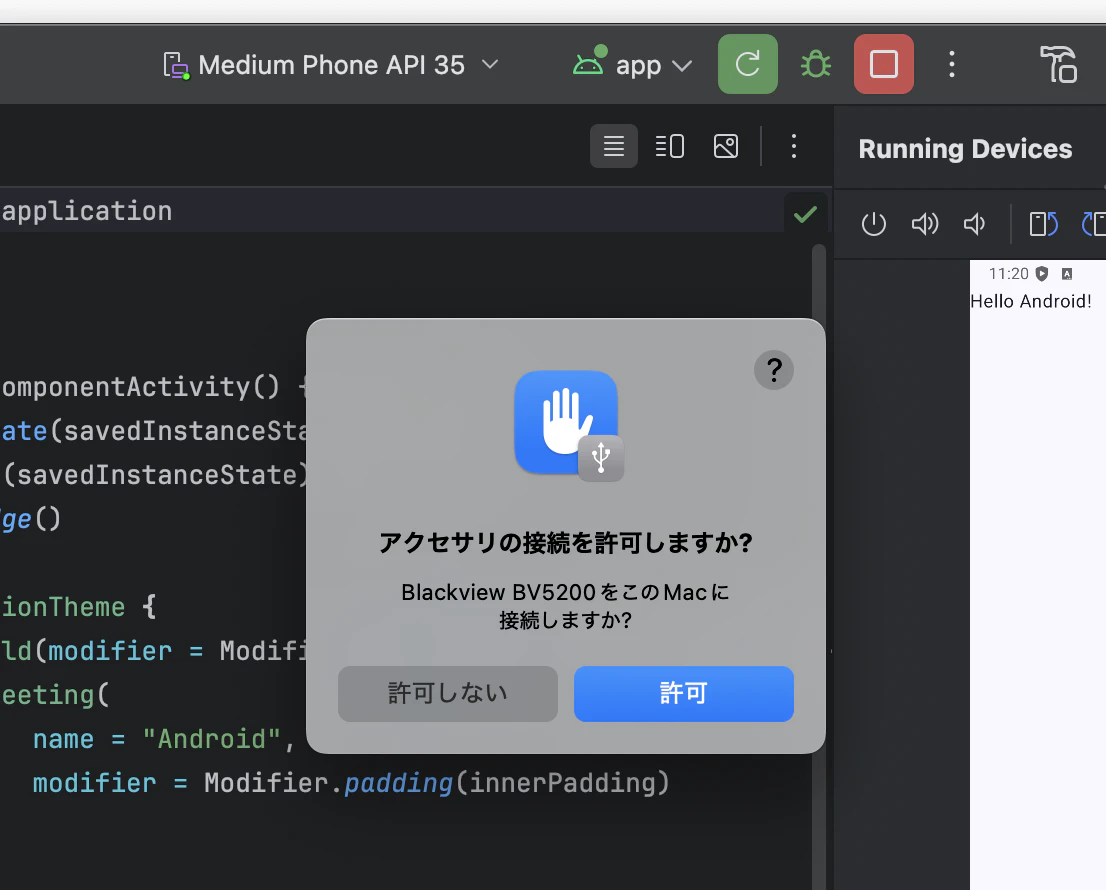
Task: Click the "Android" string in the code
Action: click(212, 739)
